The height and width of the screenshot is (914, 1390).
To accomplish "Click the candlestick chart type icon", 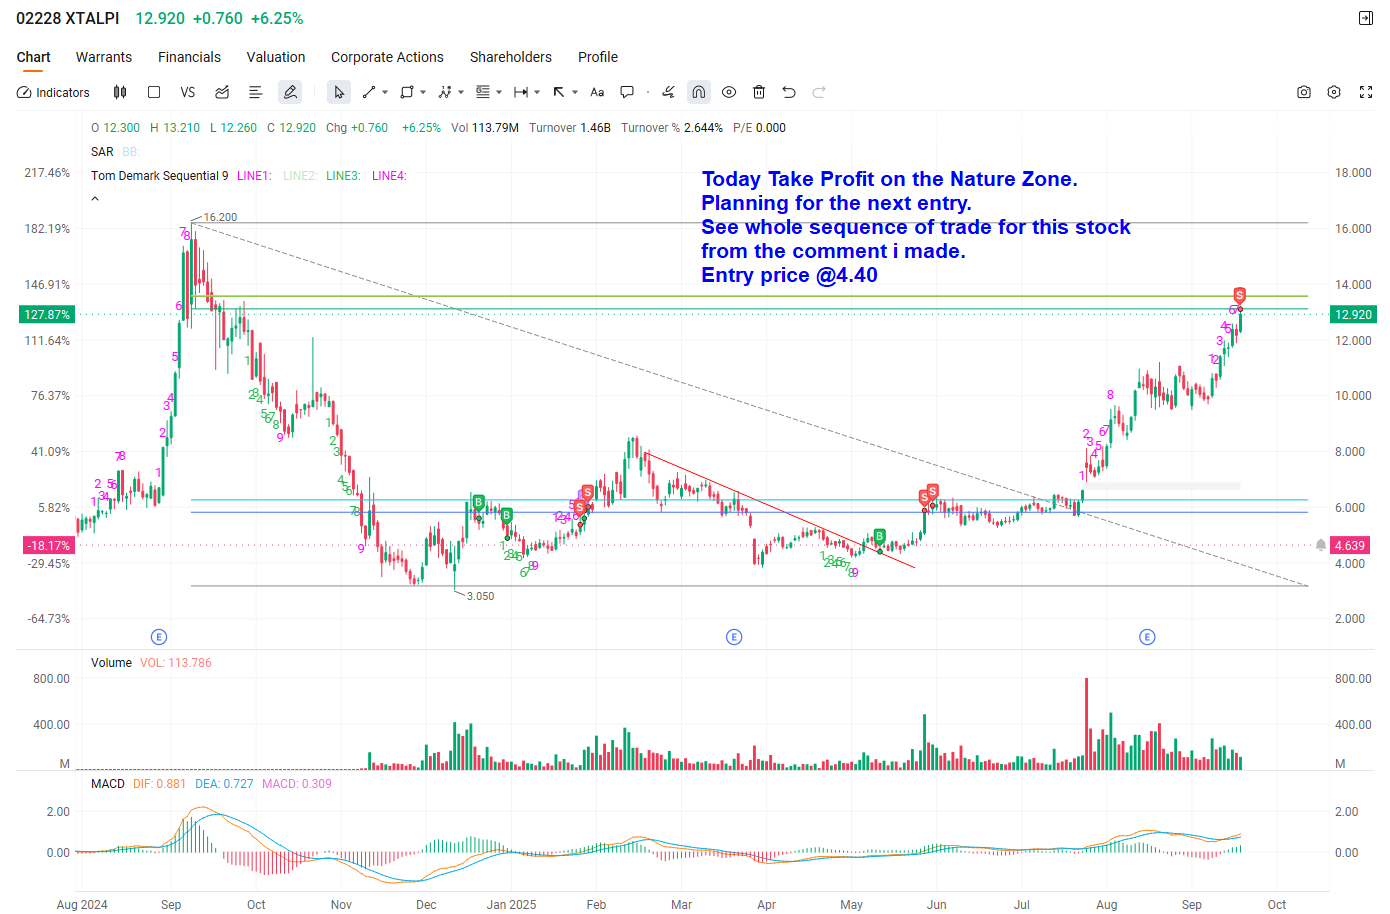I will click(x=120, y=92).
